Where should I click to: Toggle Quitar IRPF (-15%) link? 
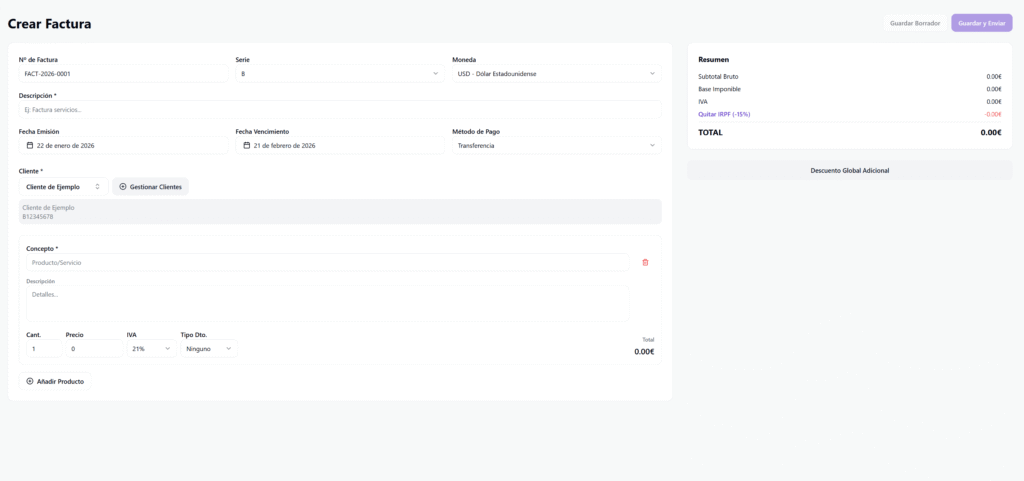point(724,114)
